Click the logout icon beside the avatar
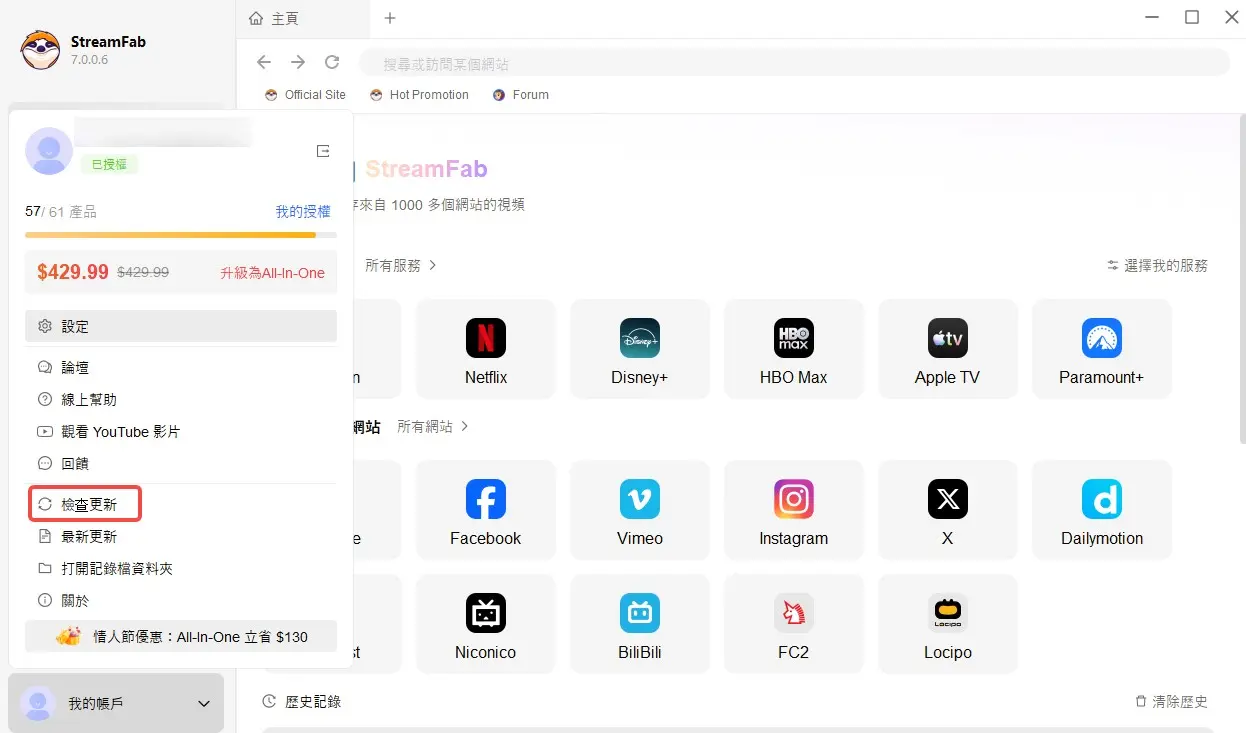This screenshot has height=733, width=1246. pos(323,151)
